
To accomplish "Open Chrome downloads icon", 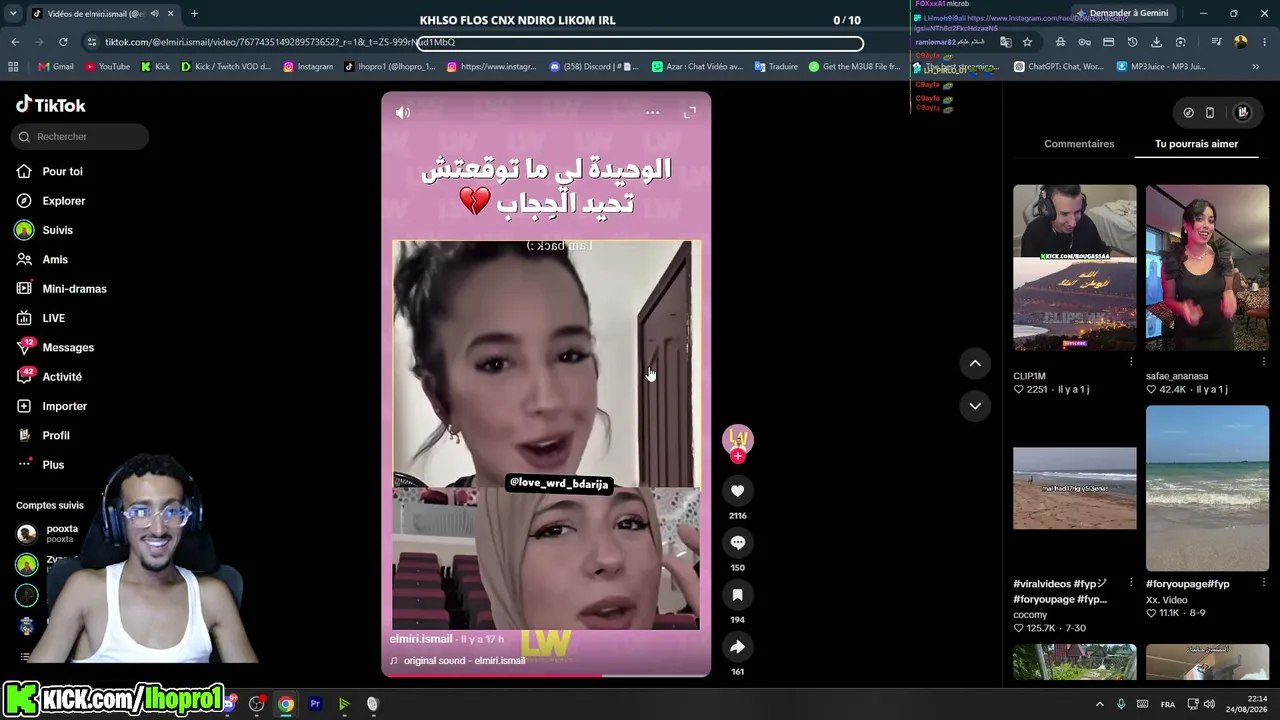I will pyautogui.click(x=1157, y=42).
